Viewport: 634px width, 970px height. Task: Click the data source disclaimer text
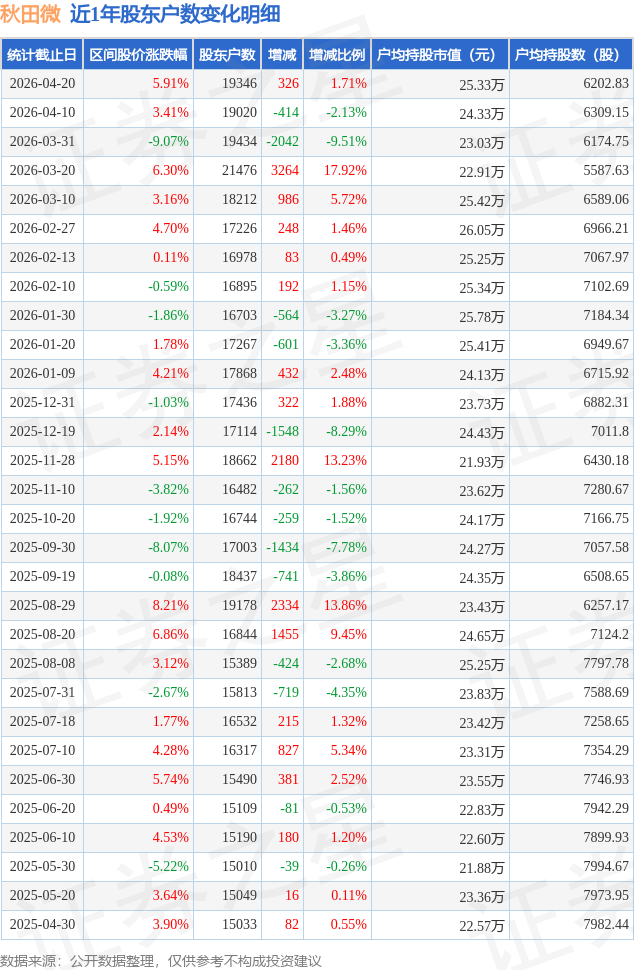(162, 960)
